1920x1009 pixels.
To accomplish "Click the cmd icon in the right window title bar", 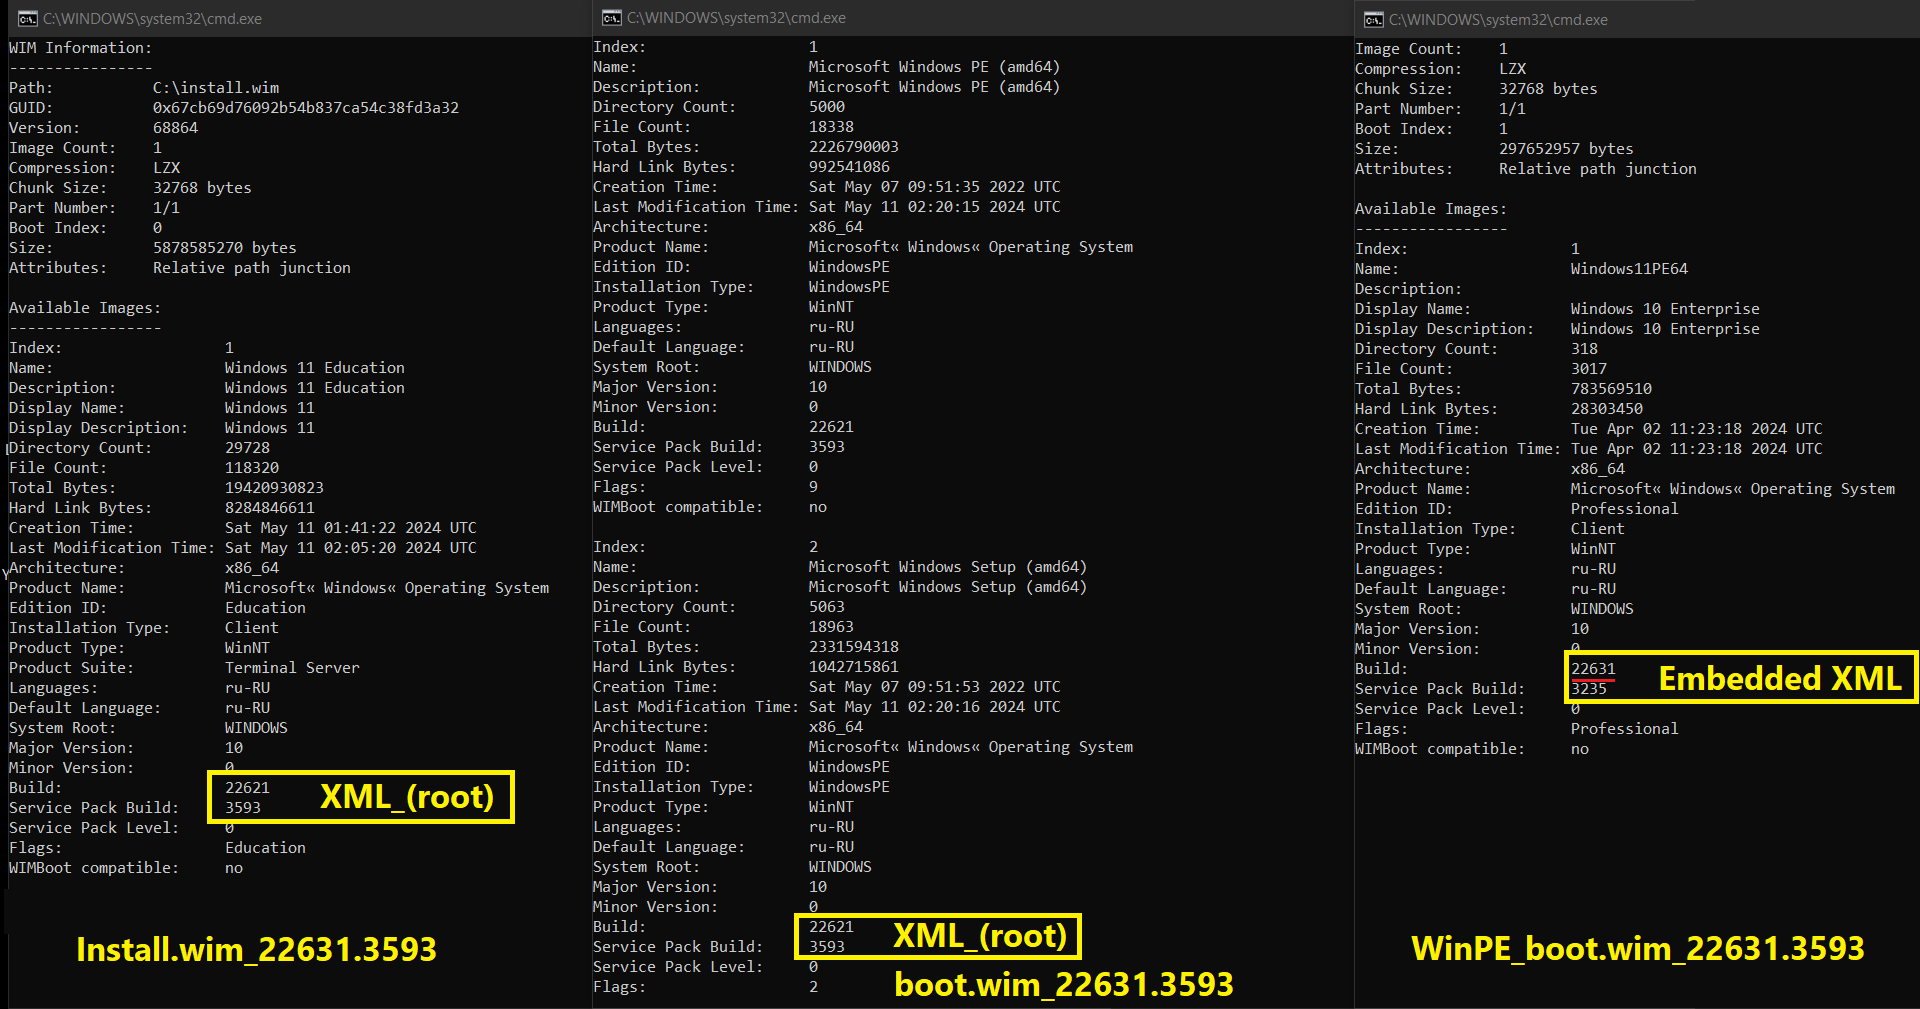I will [1374, 20].
